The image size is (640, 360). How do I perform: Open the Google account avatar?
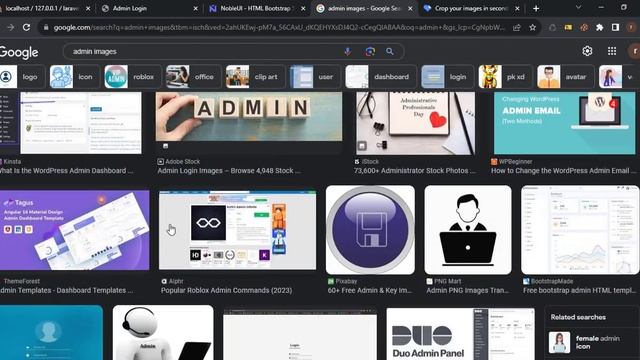[634, 51]
